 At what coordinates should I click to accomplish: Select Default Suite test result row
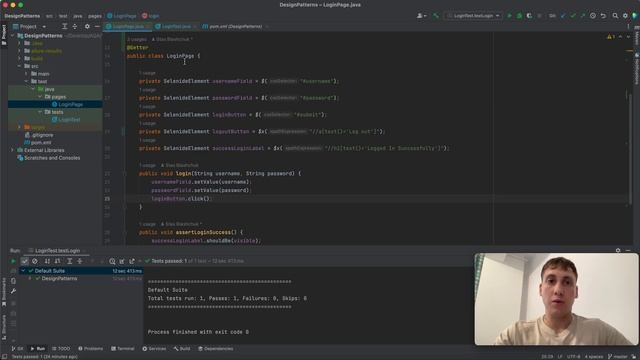pos(81,271)
